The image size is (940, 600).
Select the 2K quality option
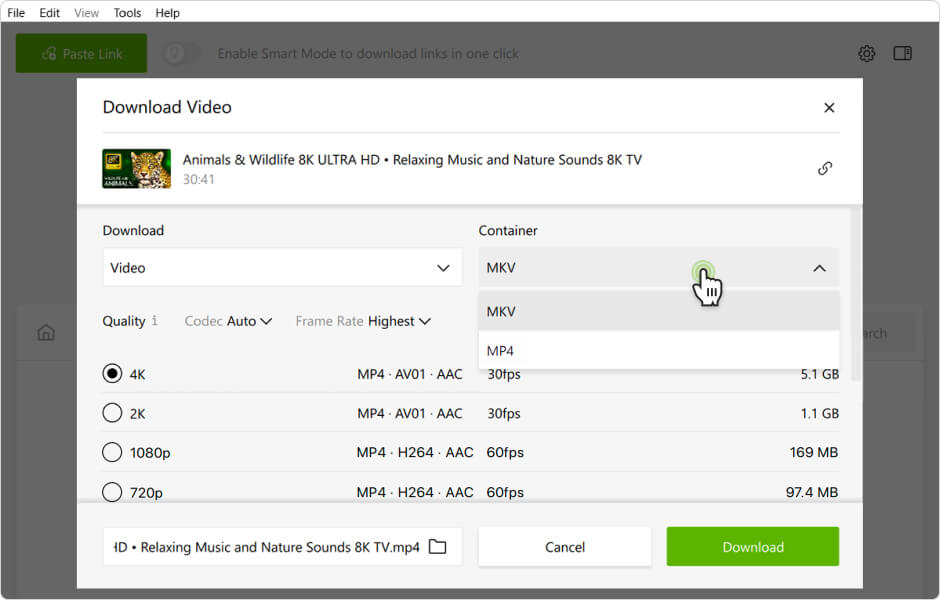point(112,413)
